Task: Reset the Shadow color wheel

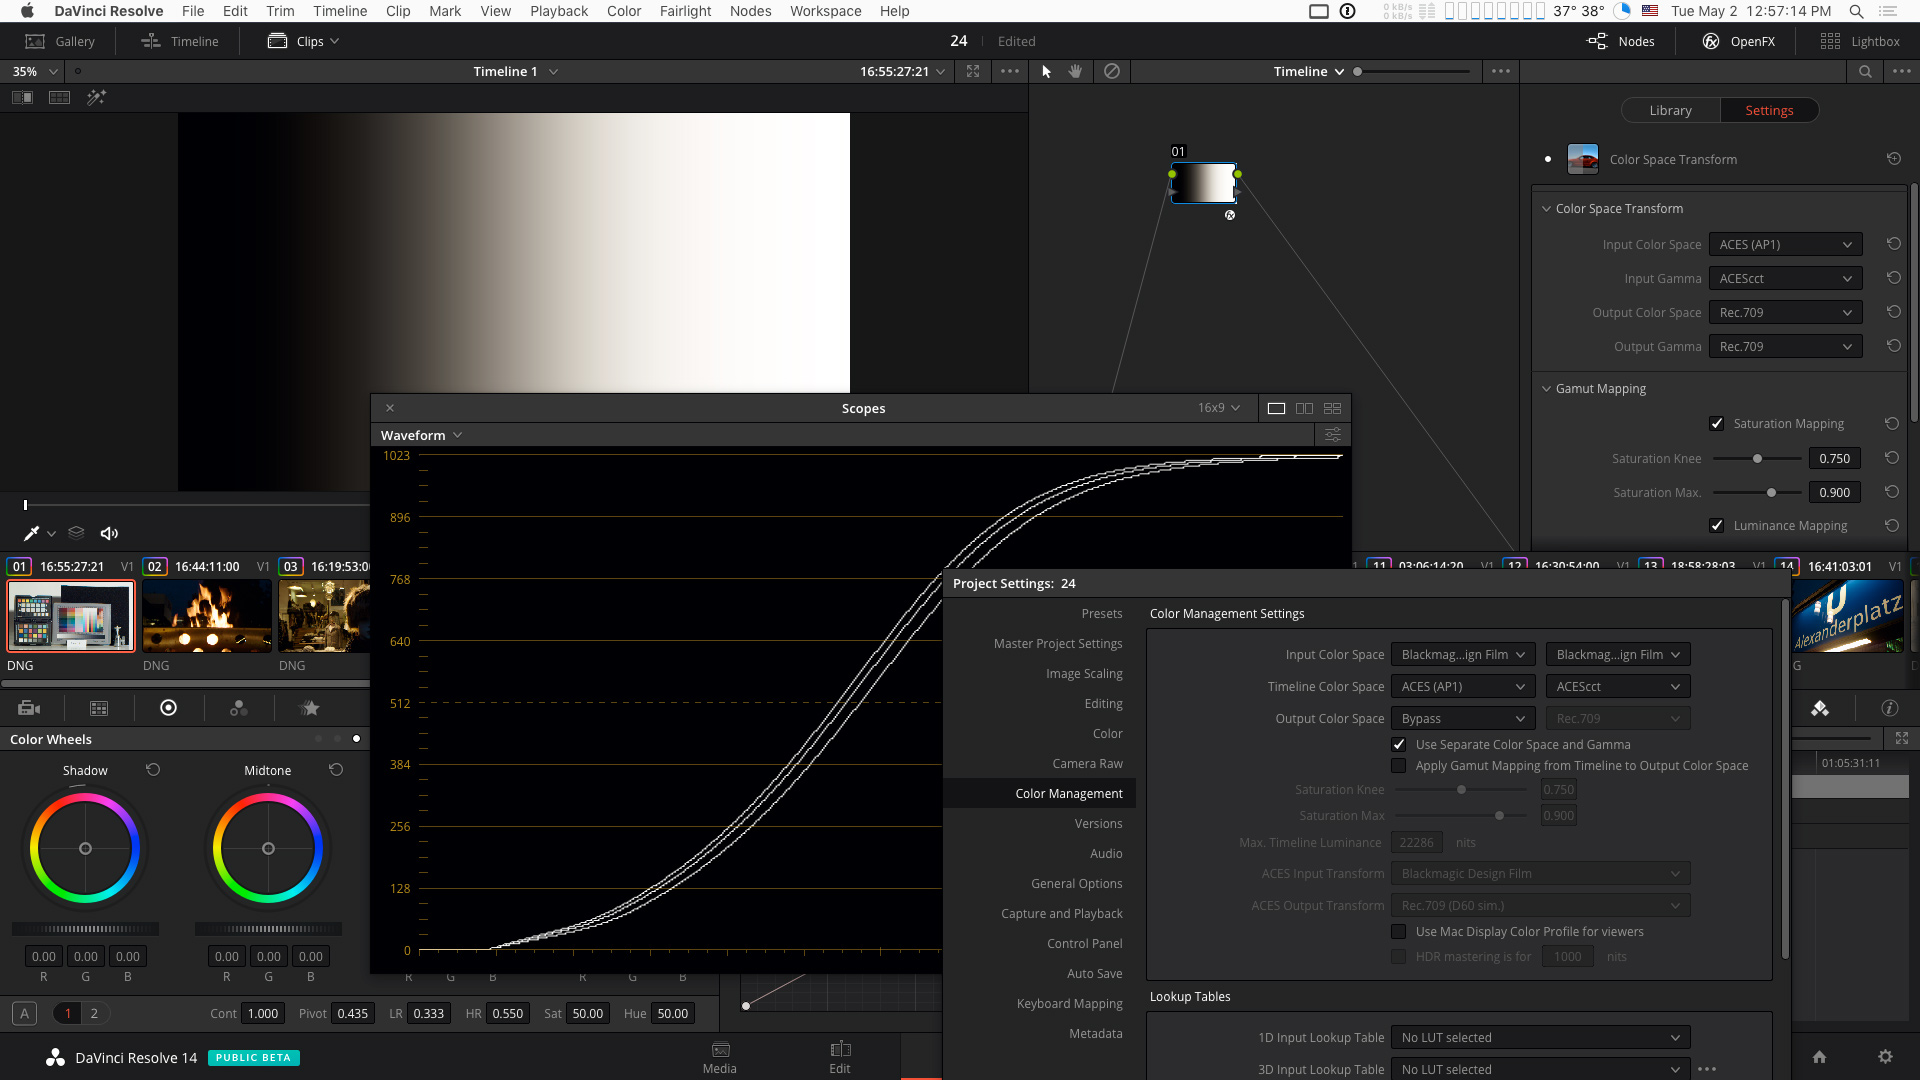Action: 153,770
